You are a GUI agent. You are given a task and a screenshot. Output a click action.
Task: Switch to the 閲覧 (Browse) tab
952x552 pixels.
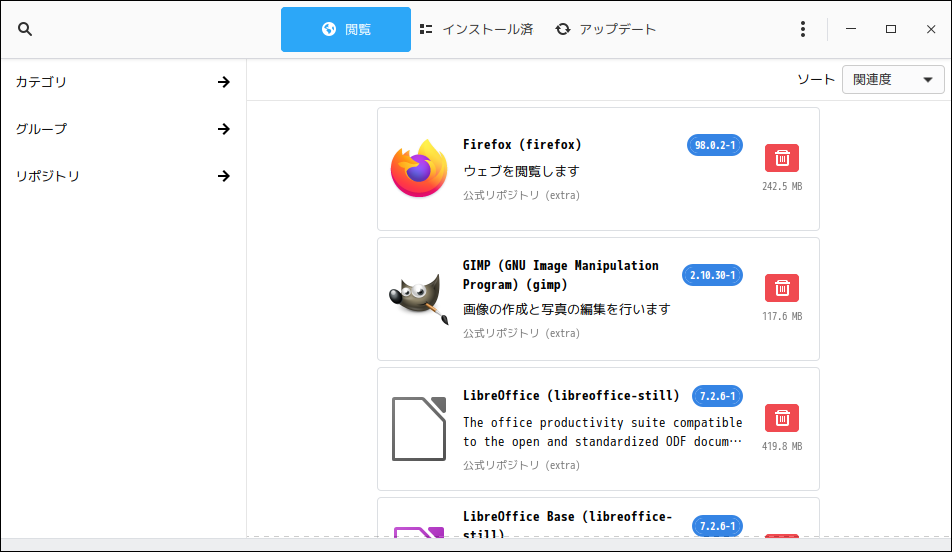coord(345,29)
